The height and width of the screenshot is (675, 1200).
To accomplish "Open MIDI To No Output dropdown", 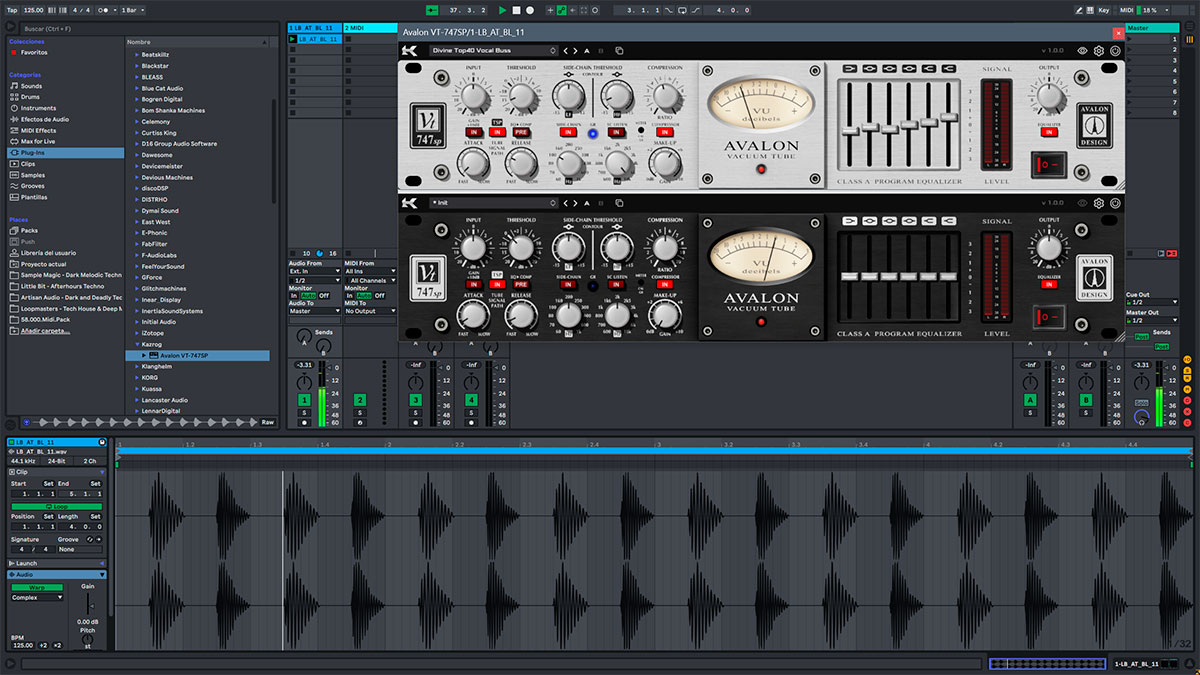I will 370,311.
